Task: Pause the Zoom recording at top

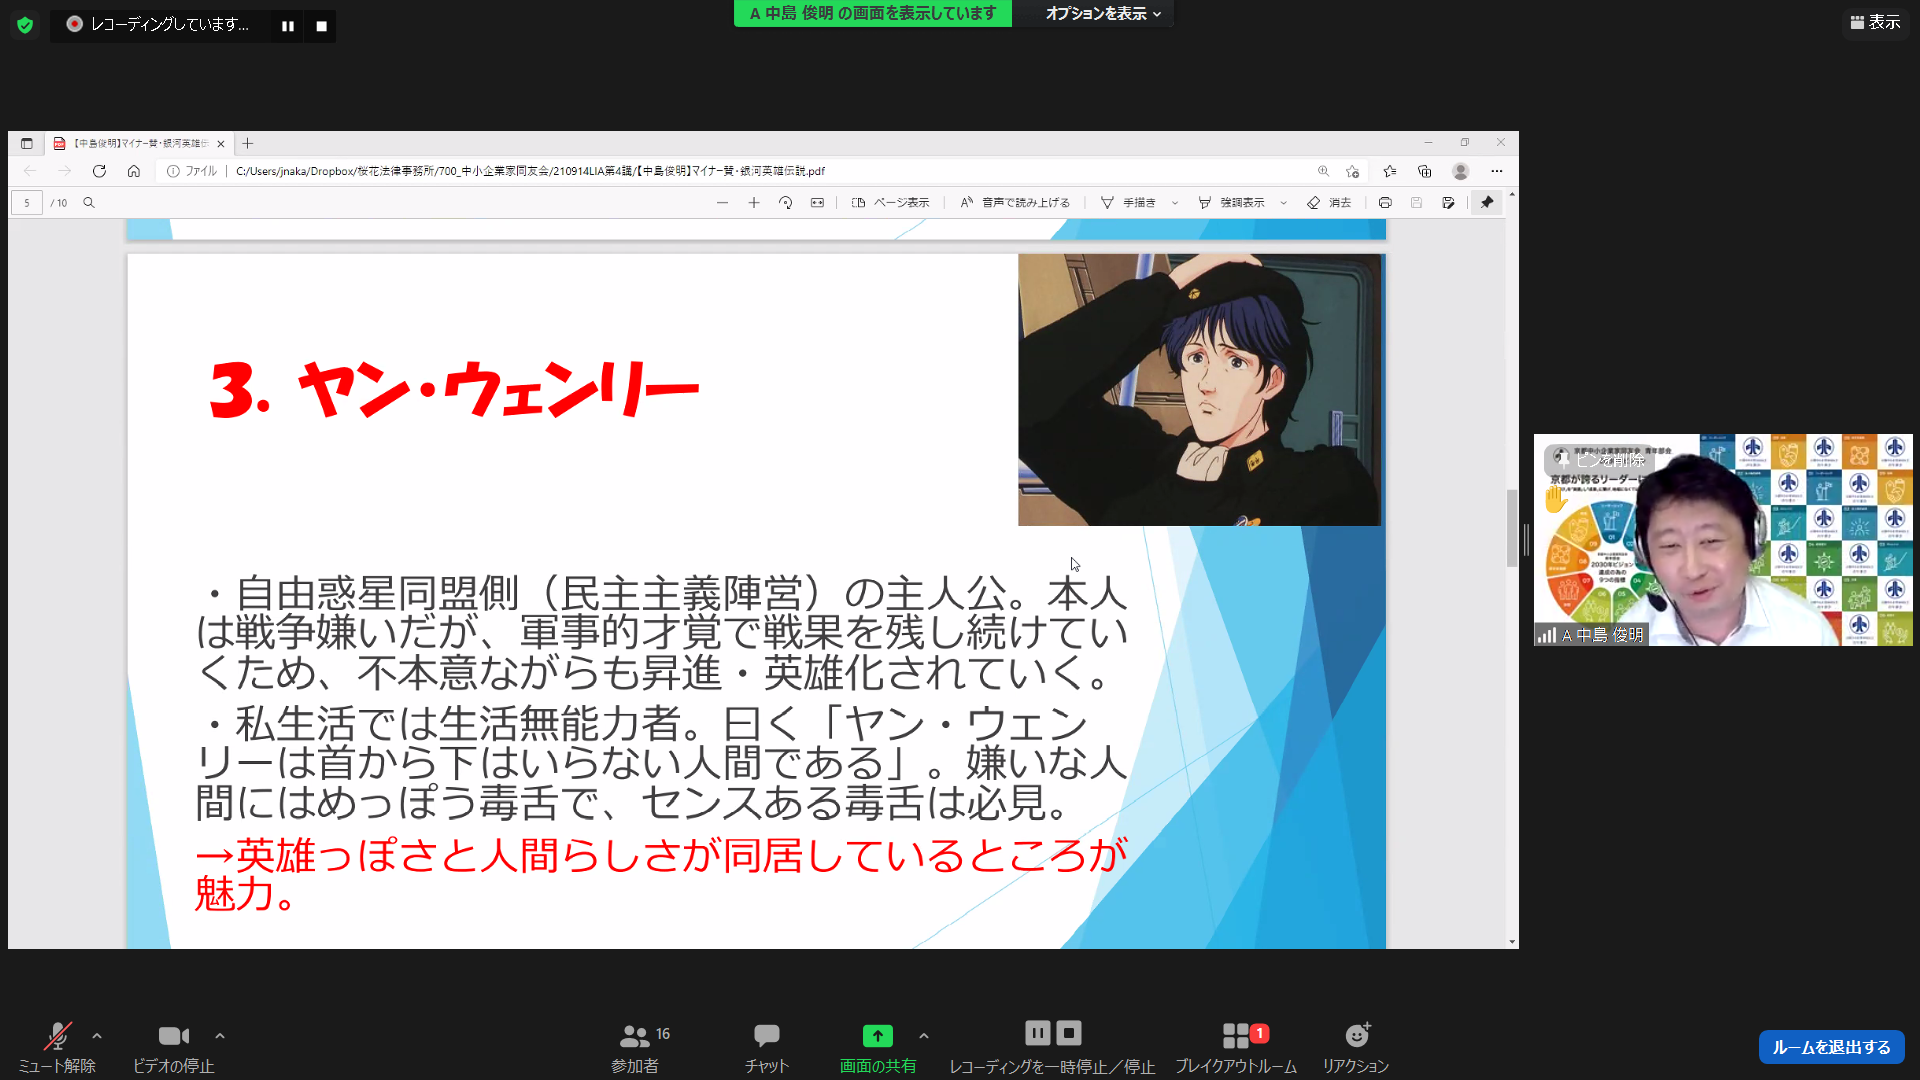Action: [288, 26]
